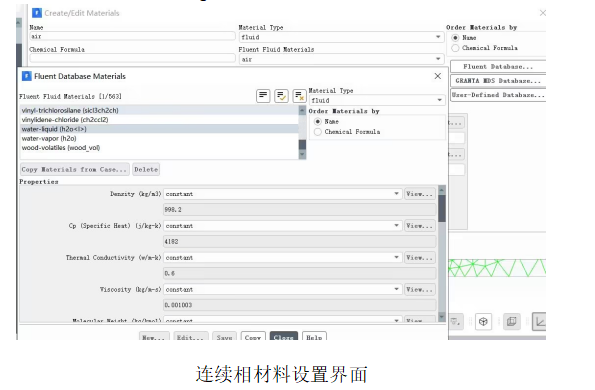Click Copy Materials from Case button
The height and width of the screenshot is (390, 595).
tap(74, 170)
